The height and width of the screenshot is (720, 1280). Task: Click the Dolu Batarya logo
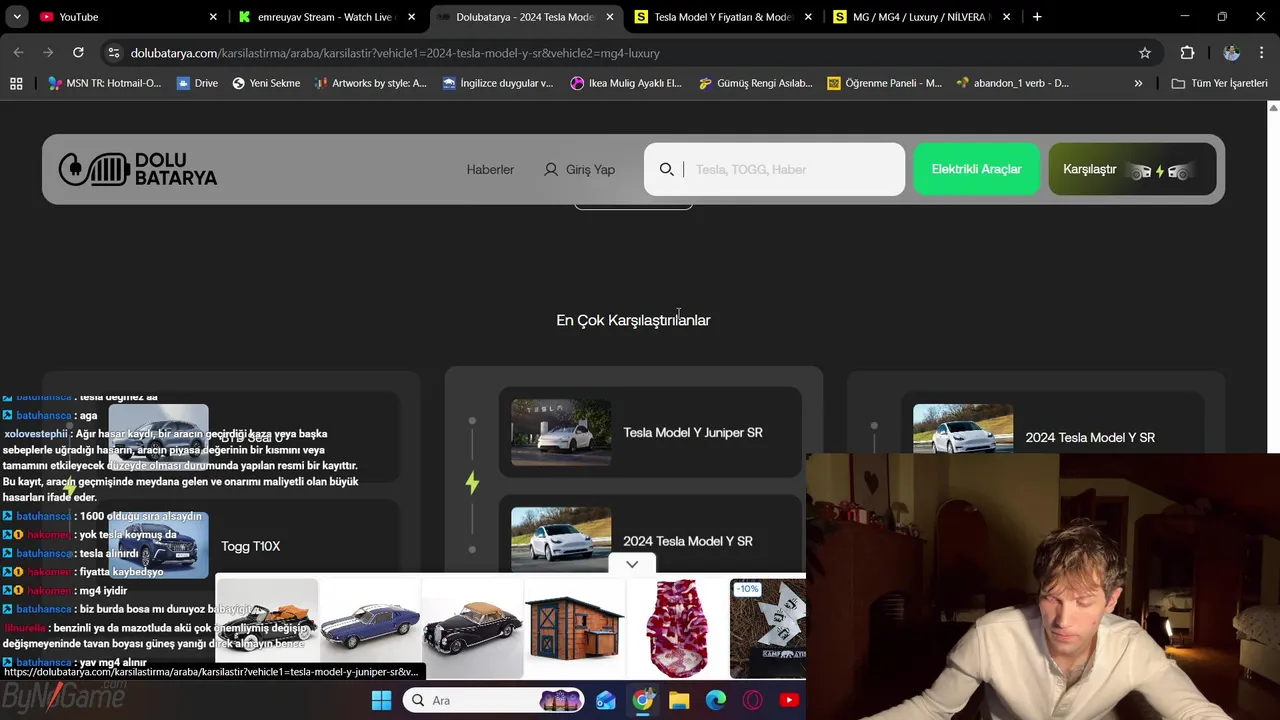[138, 169]
